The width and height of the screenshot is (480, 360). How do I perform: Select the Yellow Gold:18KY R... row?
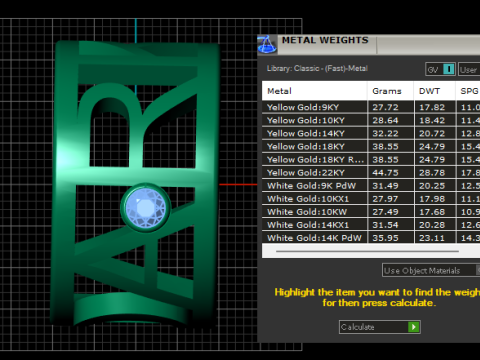[x=371, y=159]
